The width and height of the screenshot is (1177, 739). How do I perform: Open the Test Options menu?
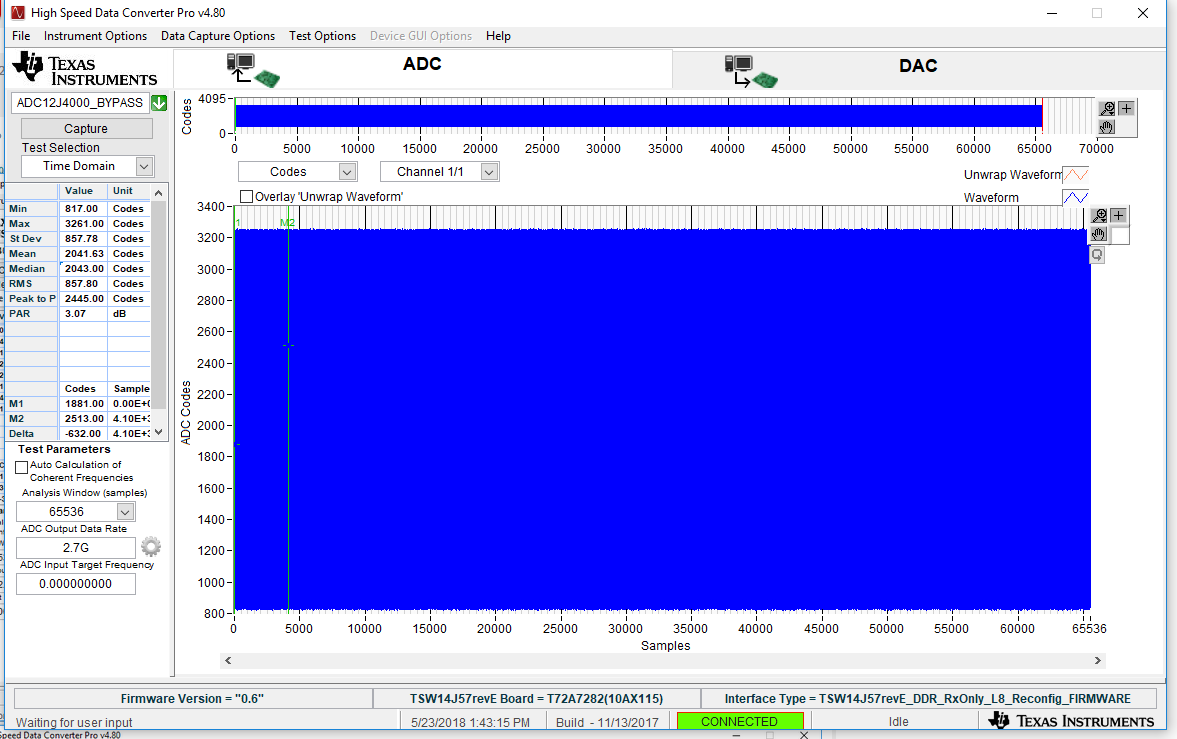(322, 36)
